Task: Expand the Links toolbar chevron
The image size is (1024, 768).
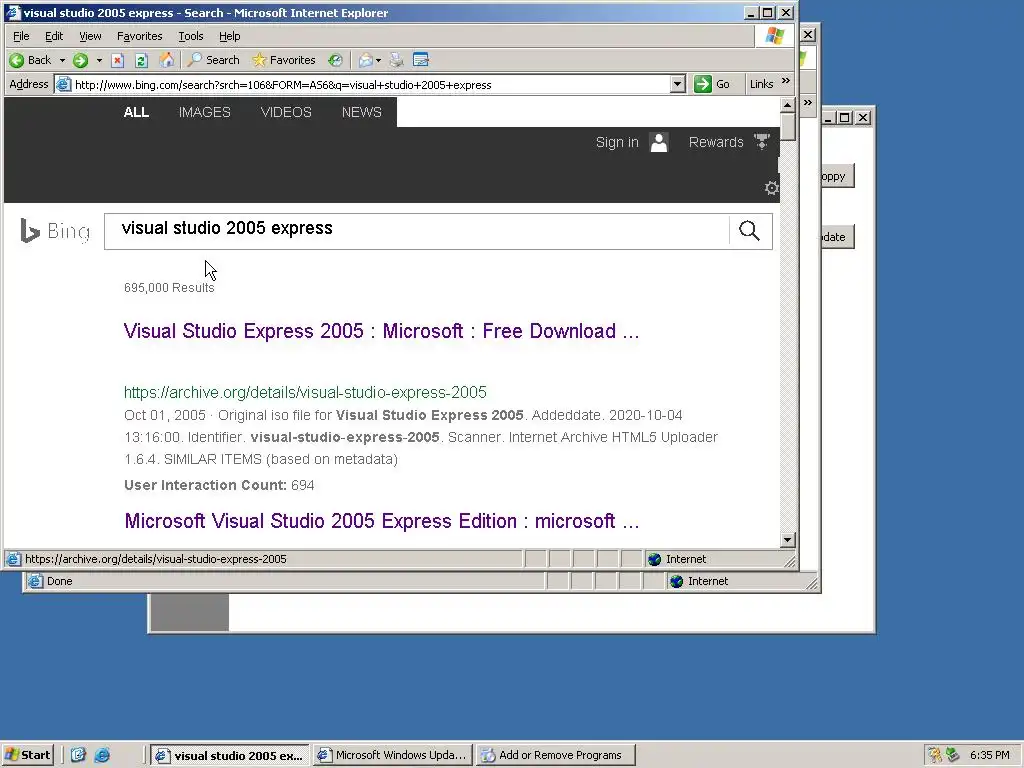Action: click(786, 81)
